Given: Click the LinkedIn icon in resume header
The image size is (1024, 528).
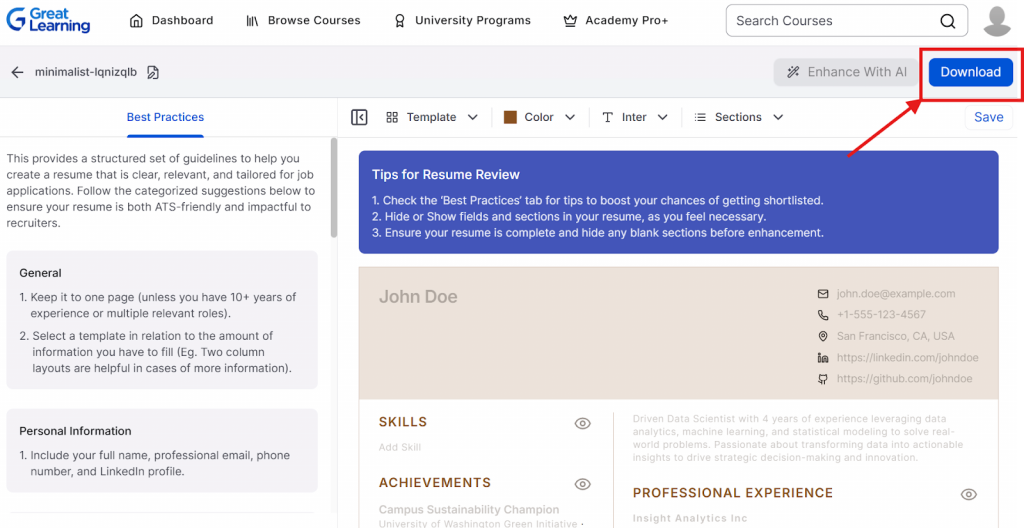Looking at the screenshot, I should [x=823, y=358].
